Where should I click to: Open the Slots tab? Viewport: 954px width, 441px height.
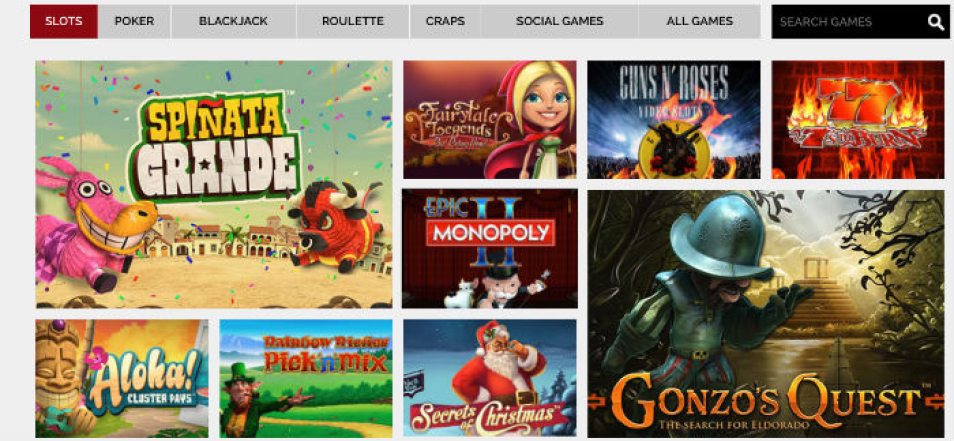(64, 21)
